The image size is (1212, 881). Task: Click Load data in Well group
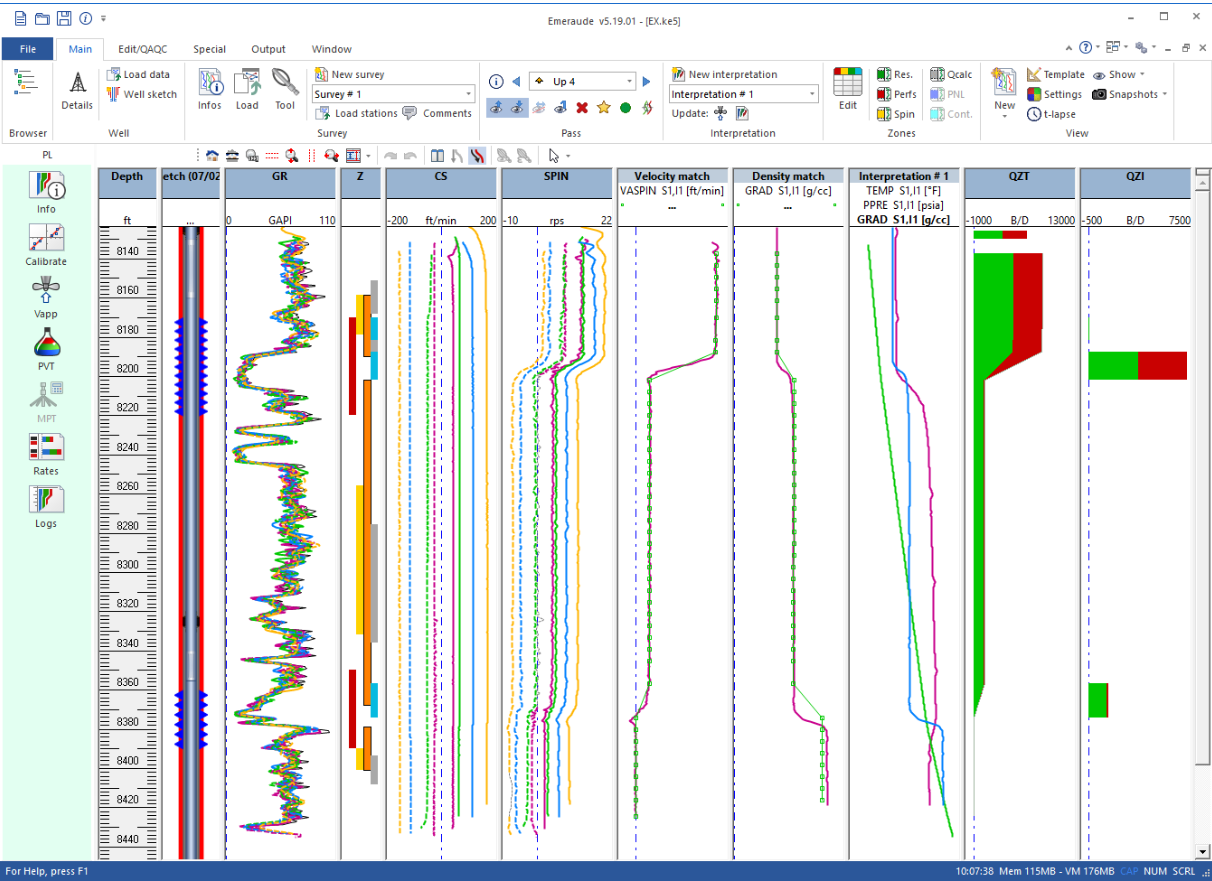pos(138,74)
